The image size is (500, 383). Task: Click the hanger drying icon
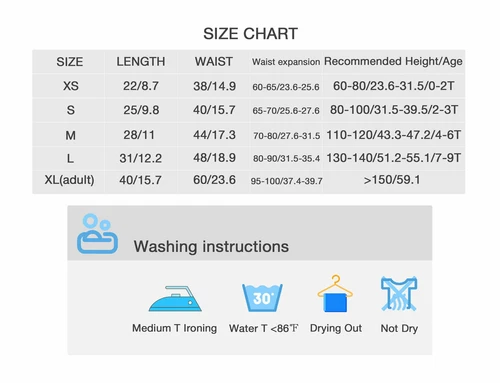[335, 293]
